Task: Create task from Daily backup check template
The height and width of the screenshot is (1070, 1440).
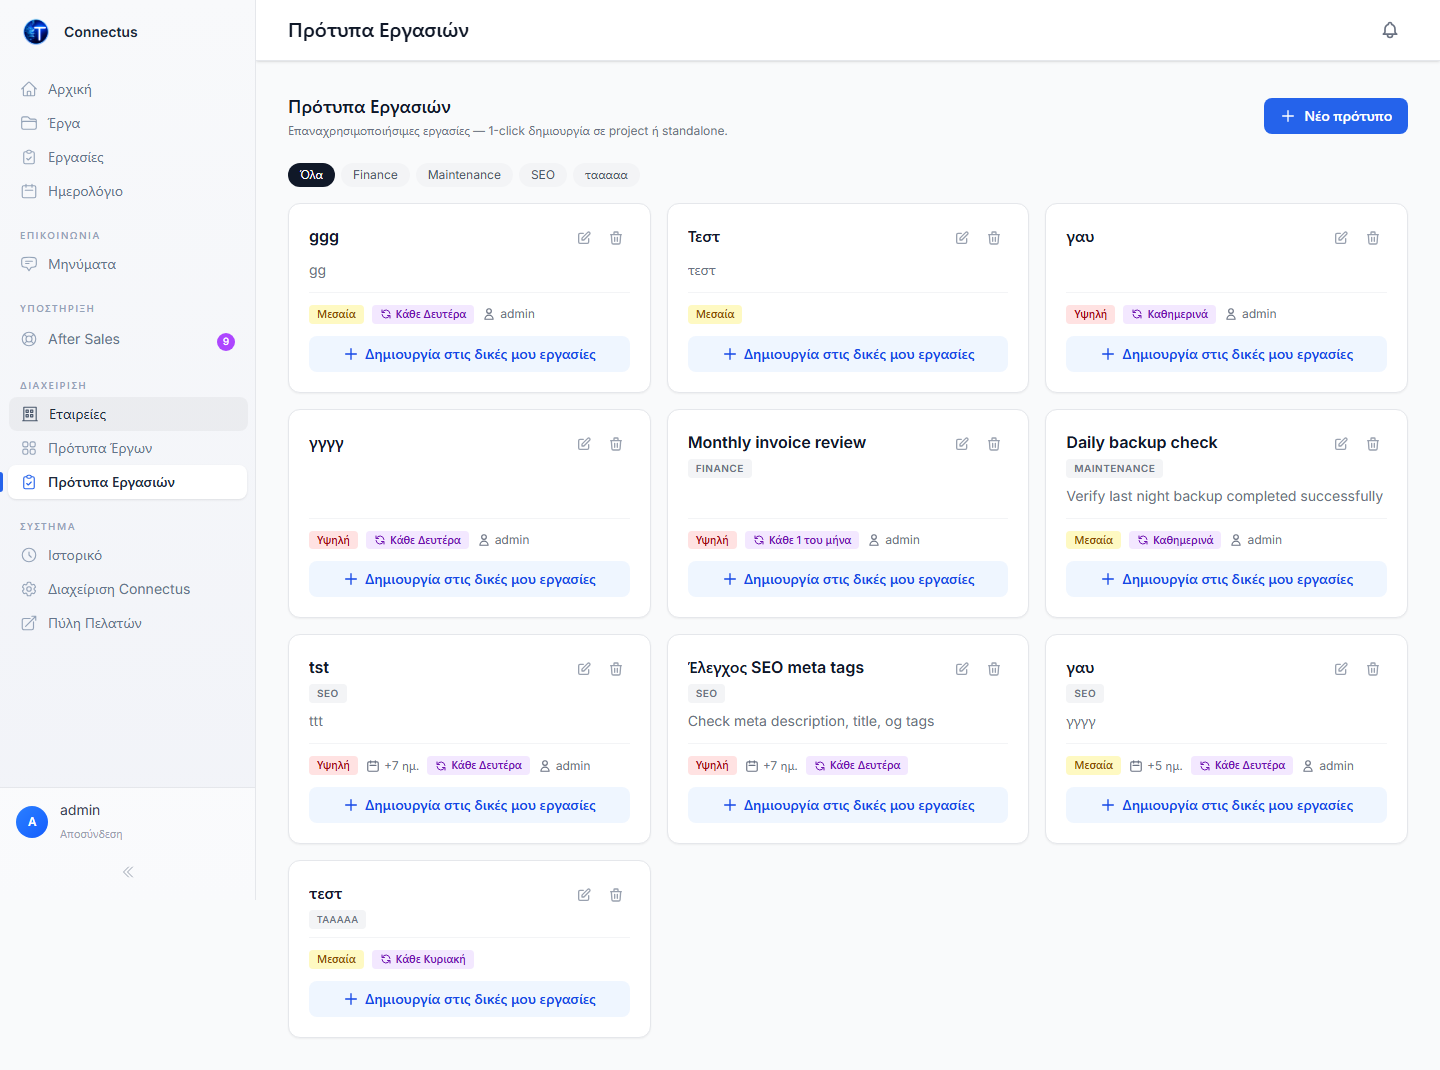Action: 1226,579
